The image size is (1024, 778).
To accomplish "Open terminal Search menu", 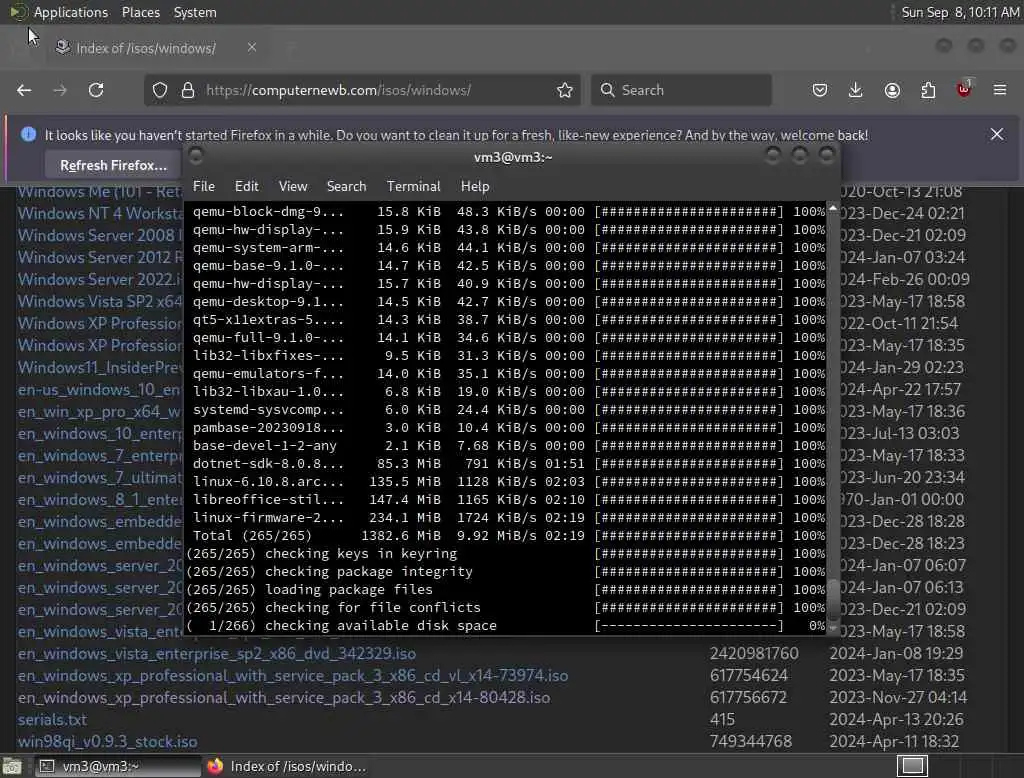I will click(x=346, y=186).
